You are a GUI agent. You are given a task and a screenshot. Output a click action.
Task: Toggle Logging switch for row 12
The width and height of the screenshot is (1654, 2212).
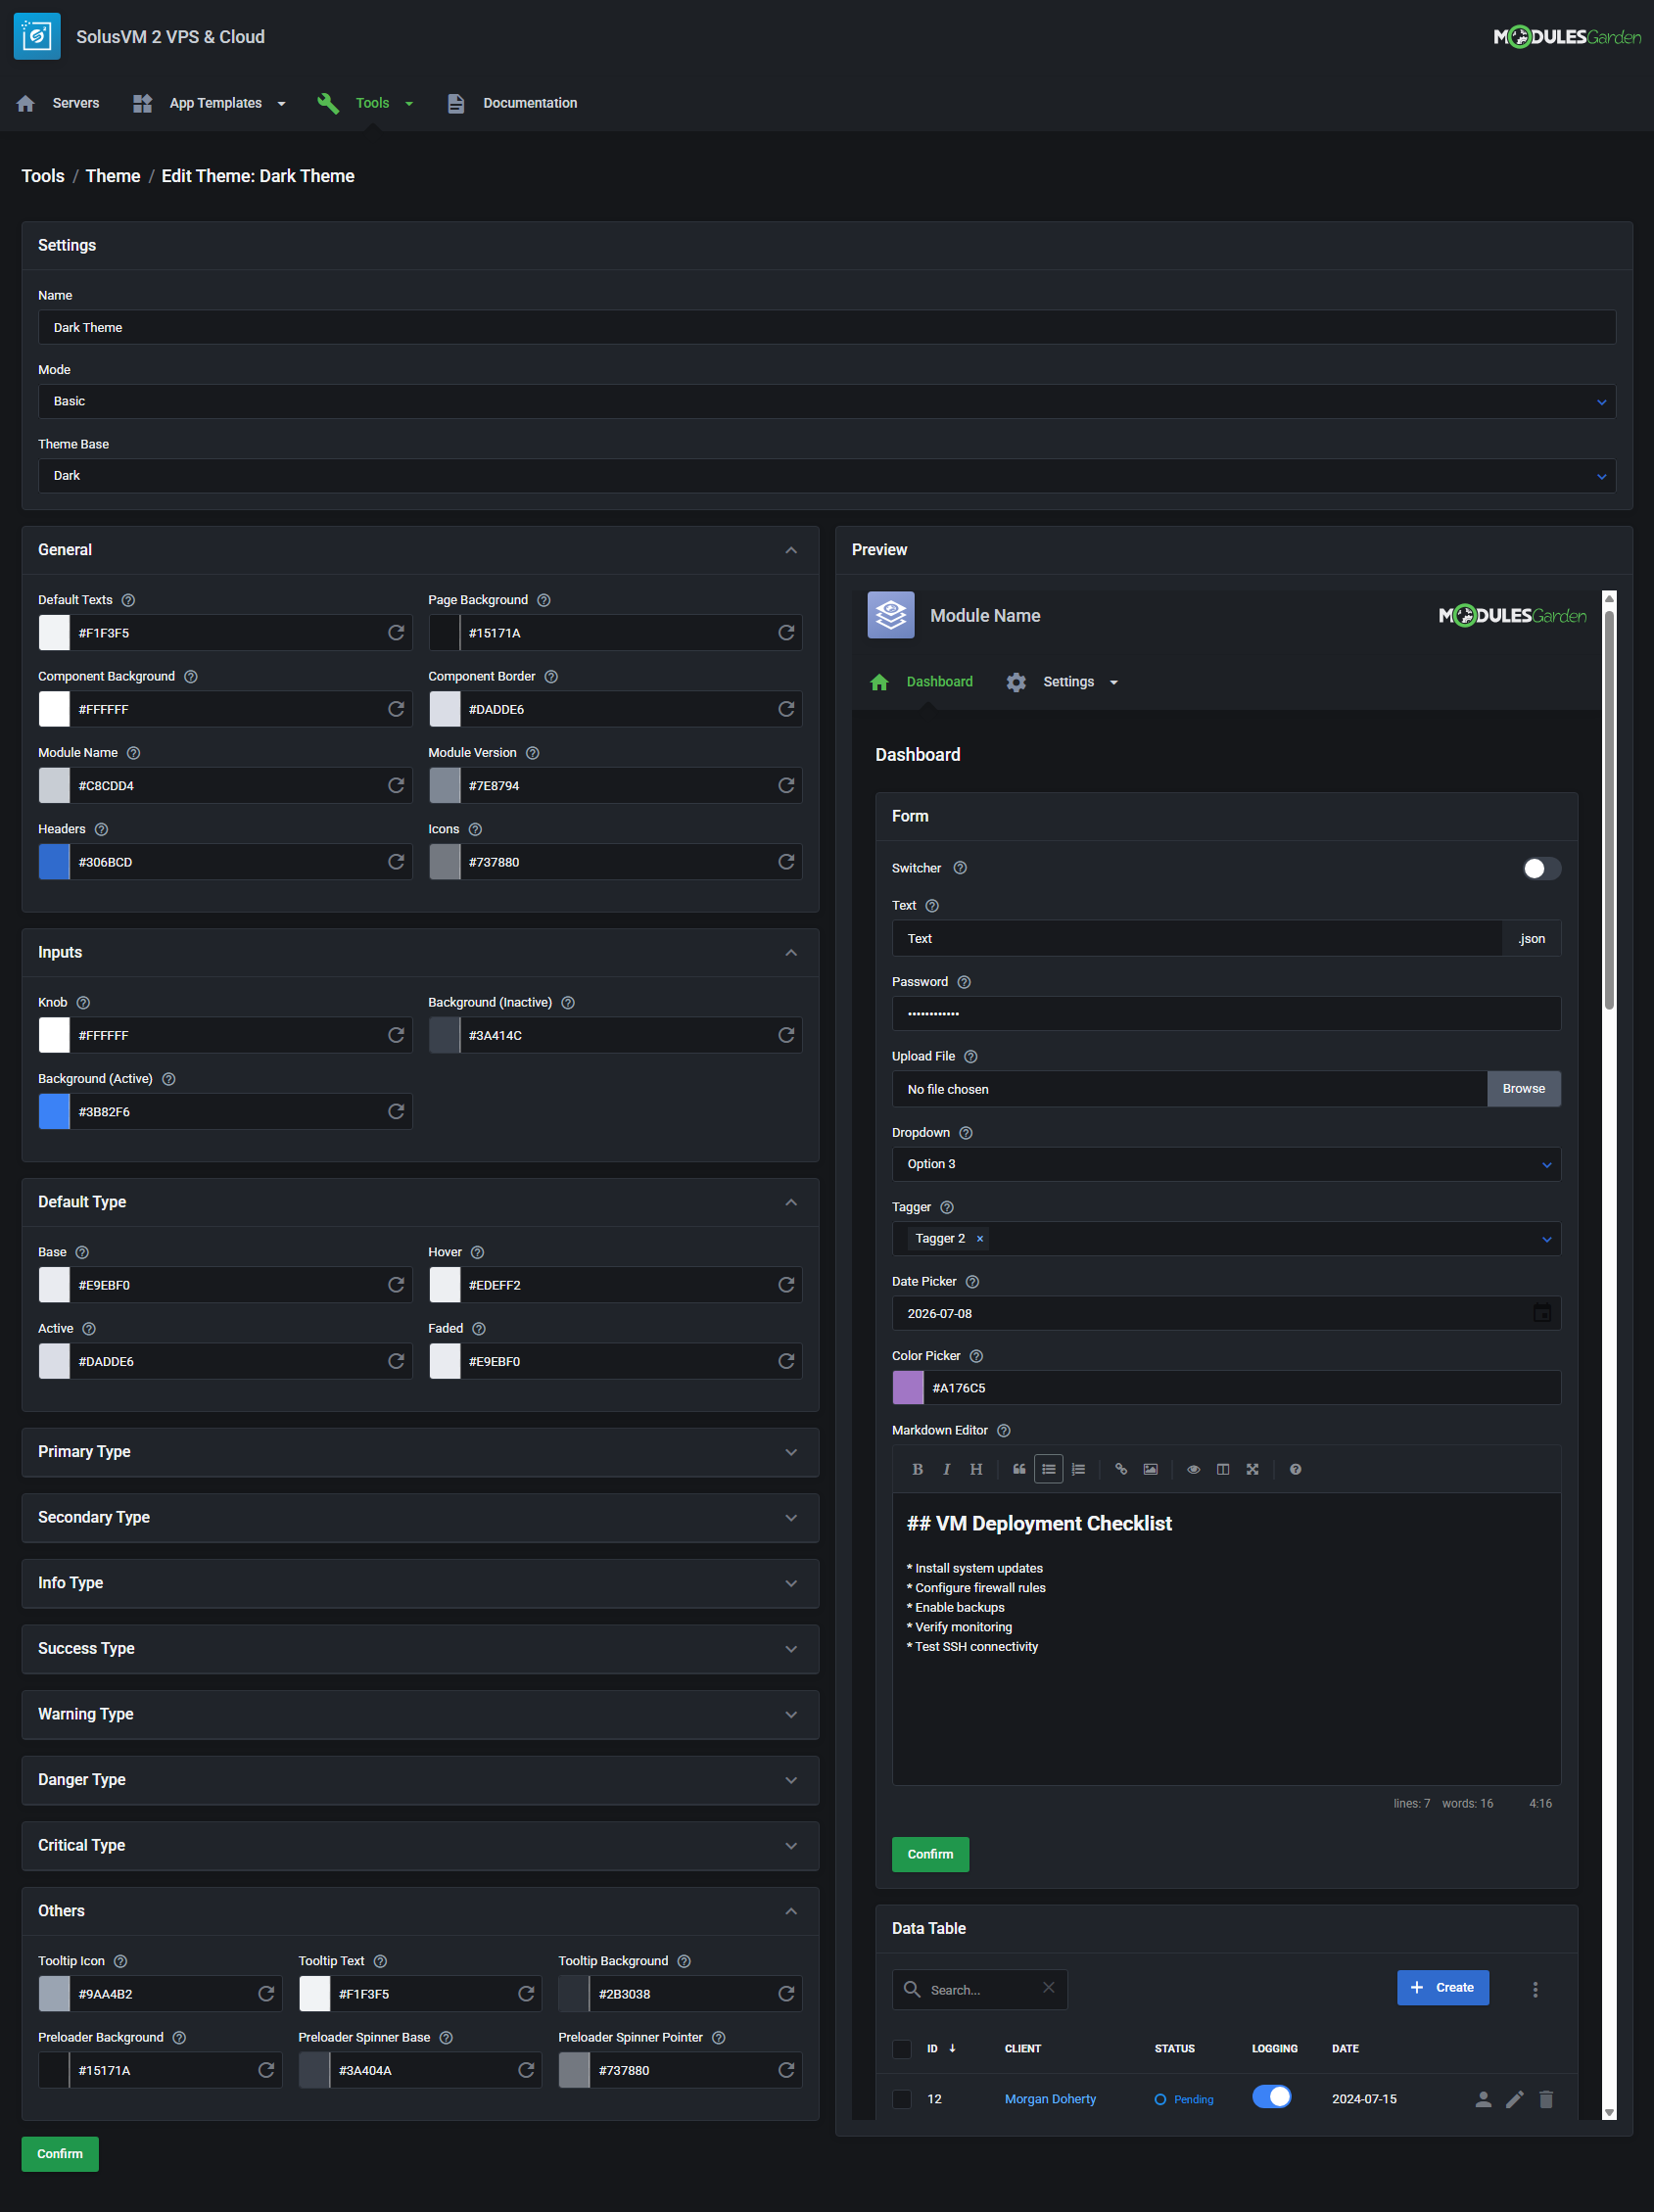click(1272, 2097)
